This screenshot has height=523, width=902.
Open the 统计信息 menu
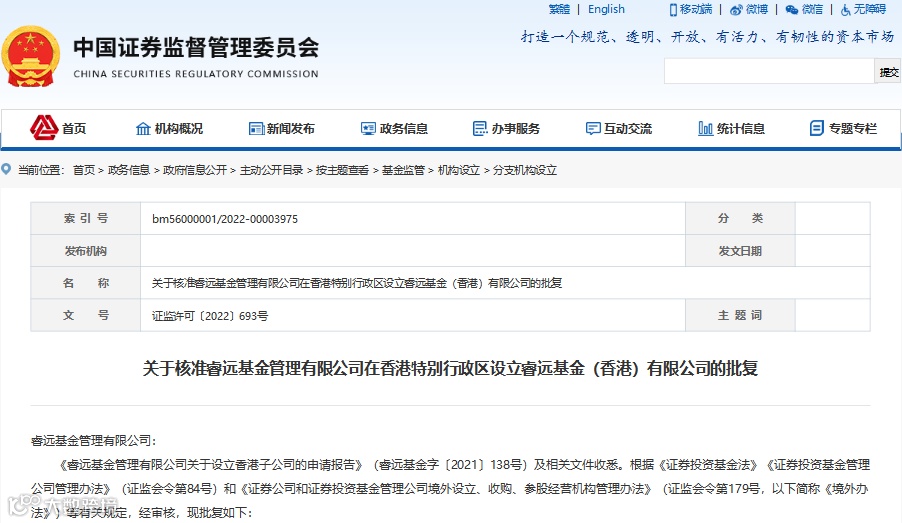coord(741,129)
